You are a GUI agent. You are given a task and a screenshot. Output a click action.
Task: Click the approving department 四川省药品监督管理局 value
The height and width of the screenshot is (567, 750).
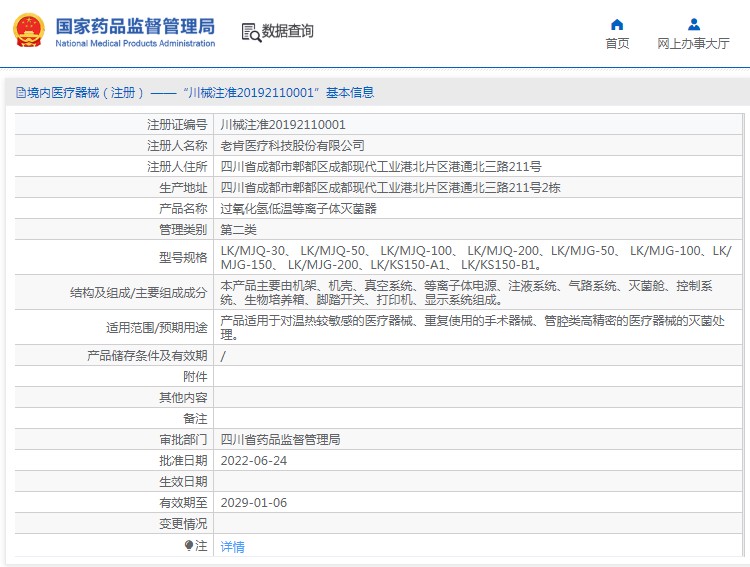(x=280, y=440)
